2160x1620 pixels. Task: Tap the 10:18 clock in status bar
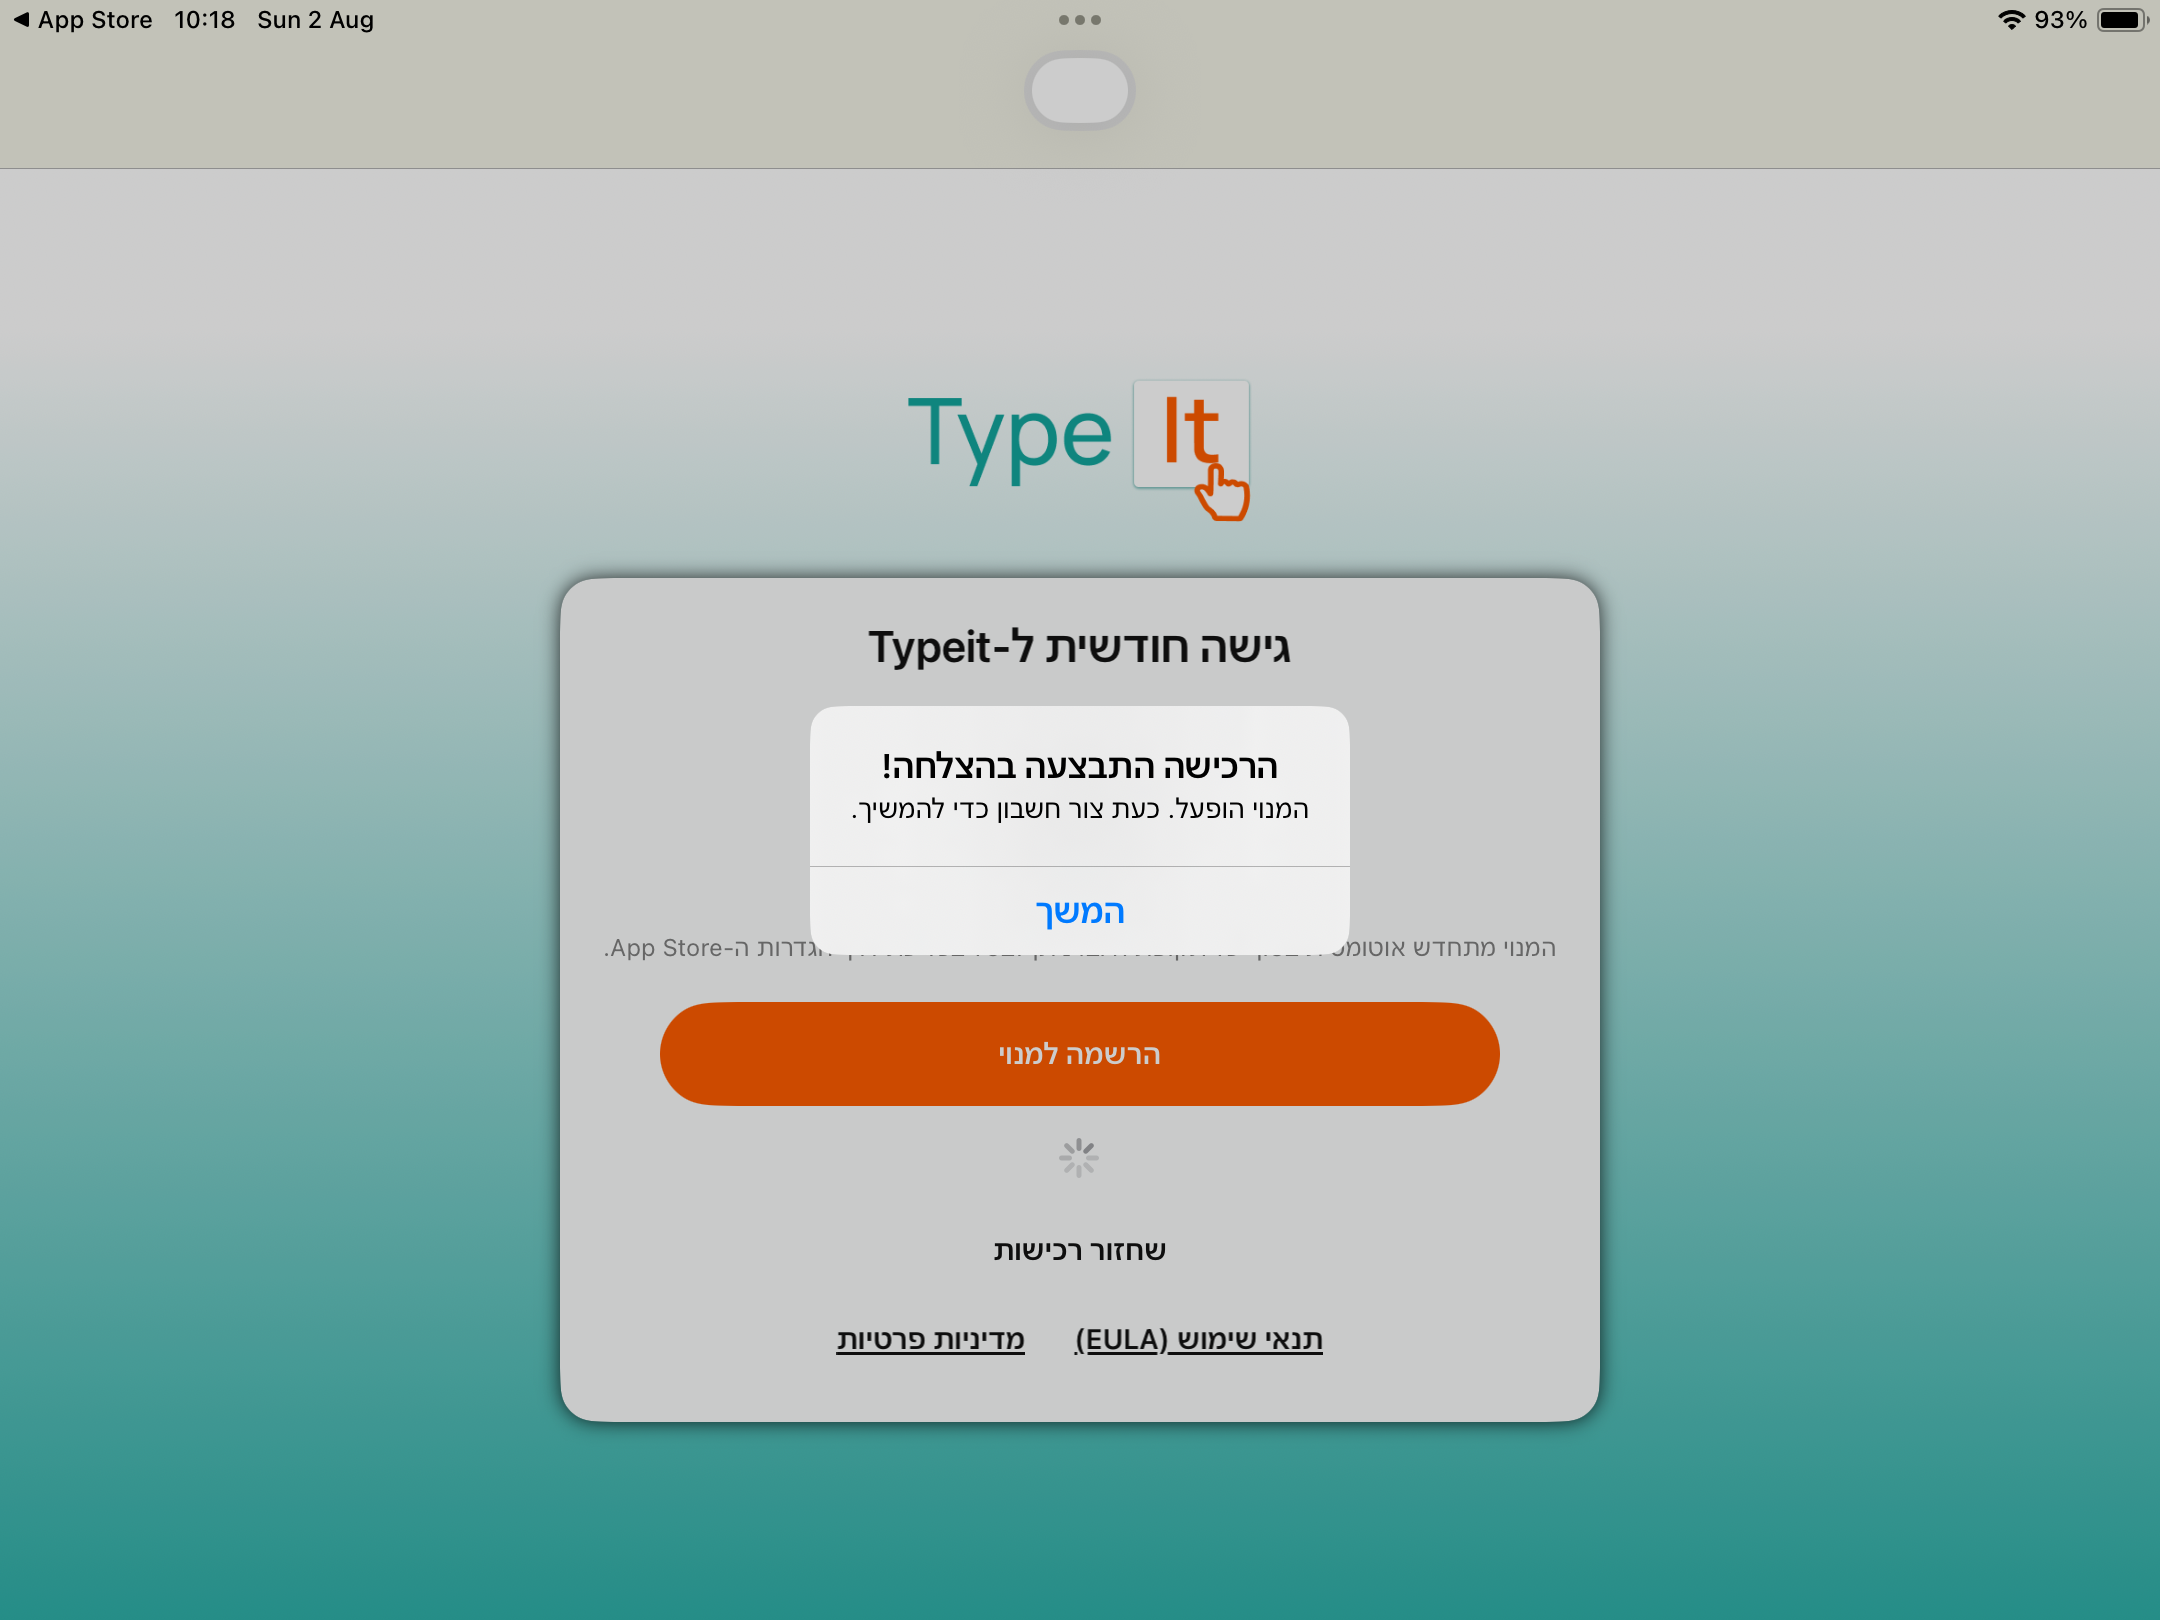[205, 20]
